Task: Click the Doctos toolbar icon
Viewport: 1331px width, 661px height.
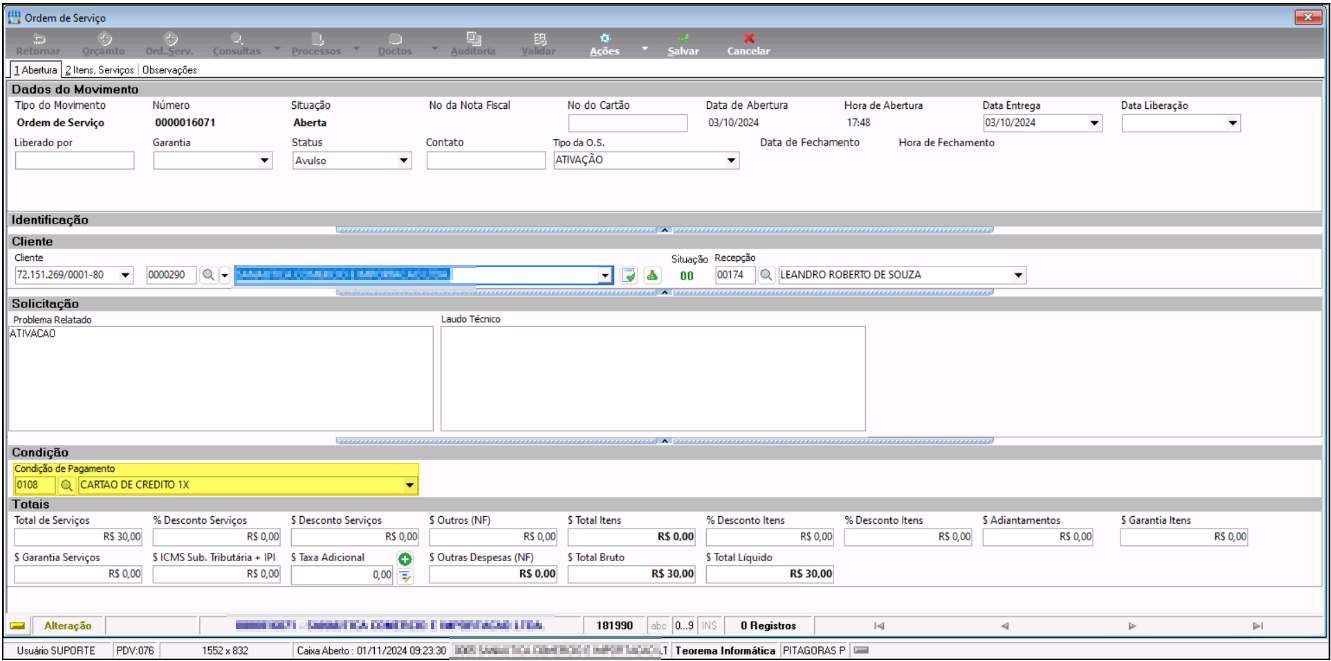Action: click(x=395, y=38)
